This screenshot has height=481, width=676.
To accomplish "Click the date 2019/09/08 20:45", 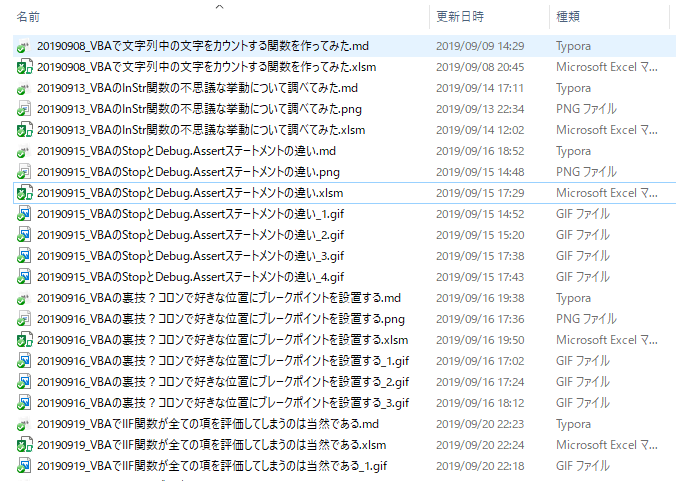I will pyautogui.click(x=480, y=67).
